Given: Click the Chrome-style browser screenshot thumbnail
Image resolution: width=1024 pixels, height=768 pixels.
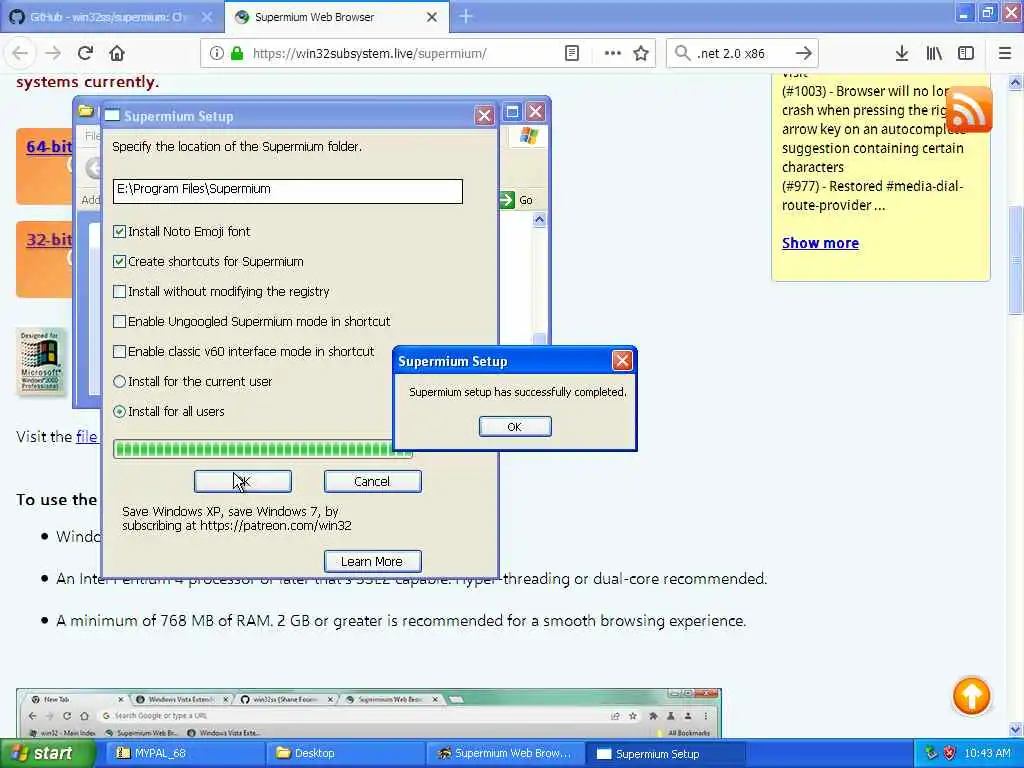Looking at the screenshot, I should click(x=369, y=712).
